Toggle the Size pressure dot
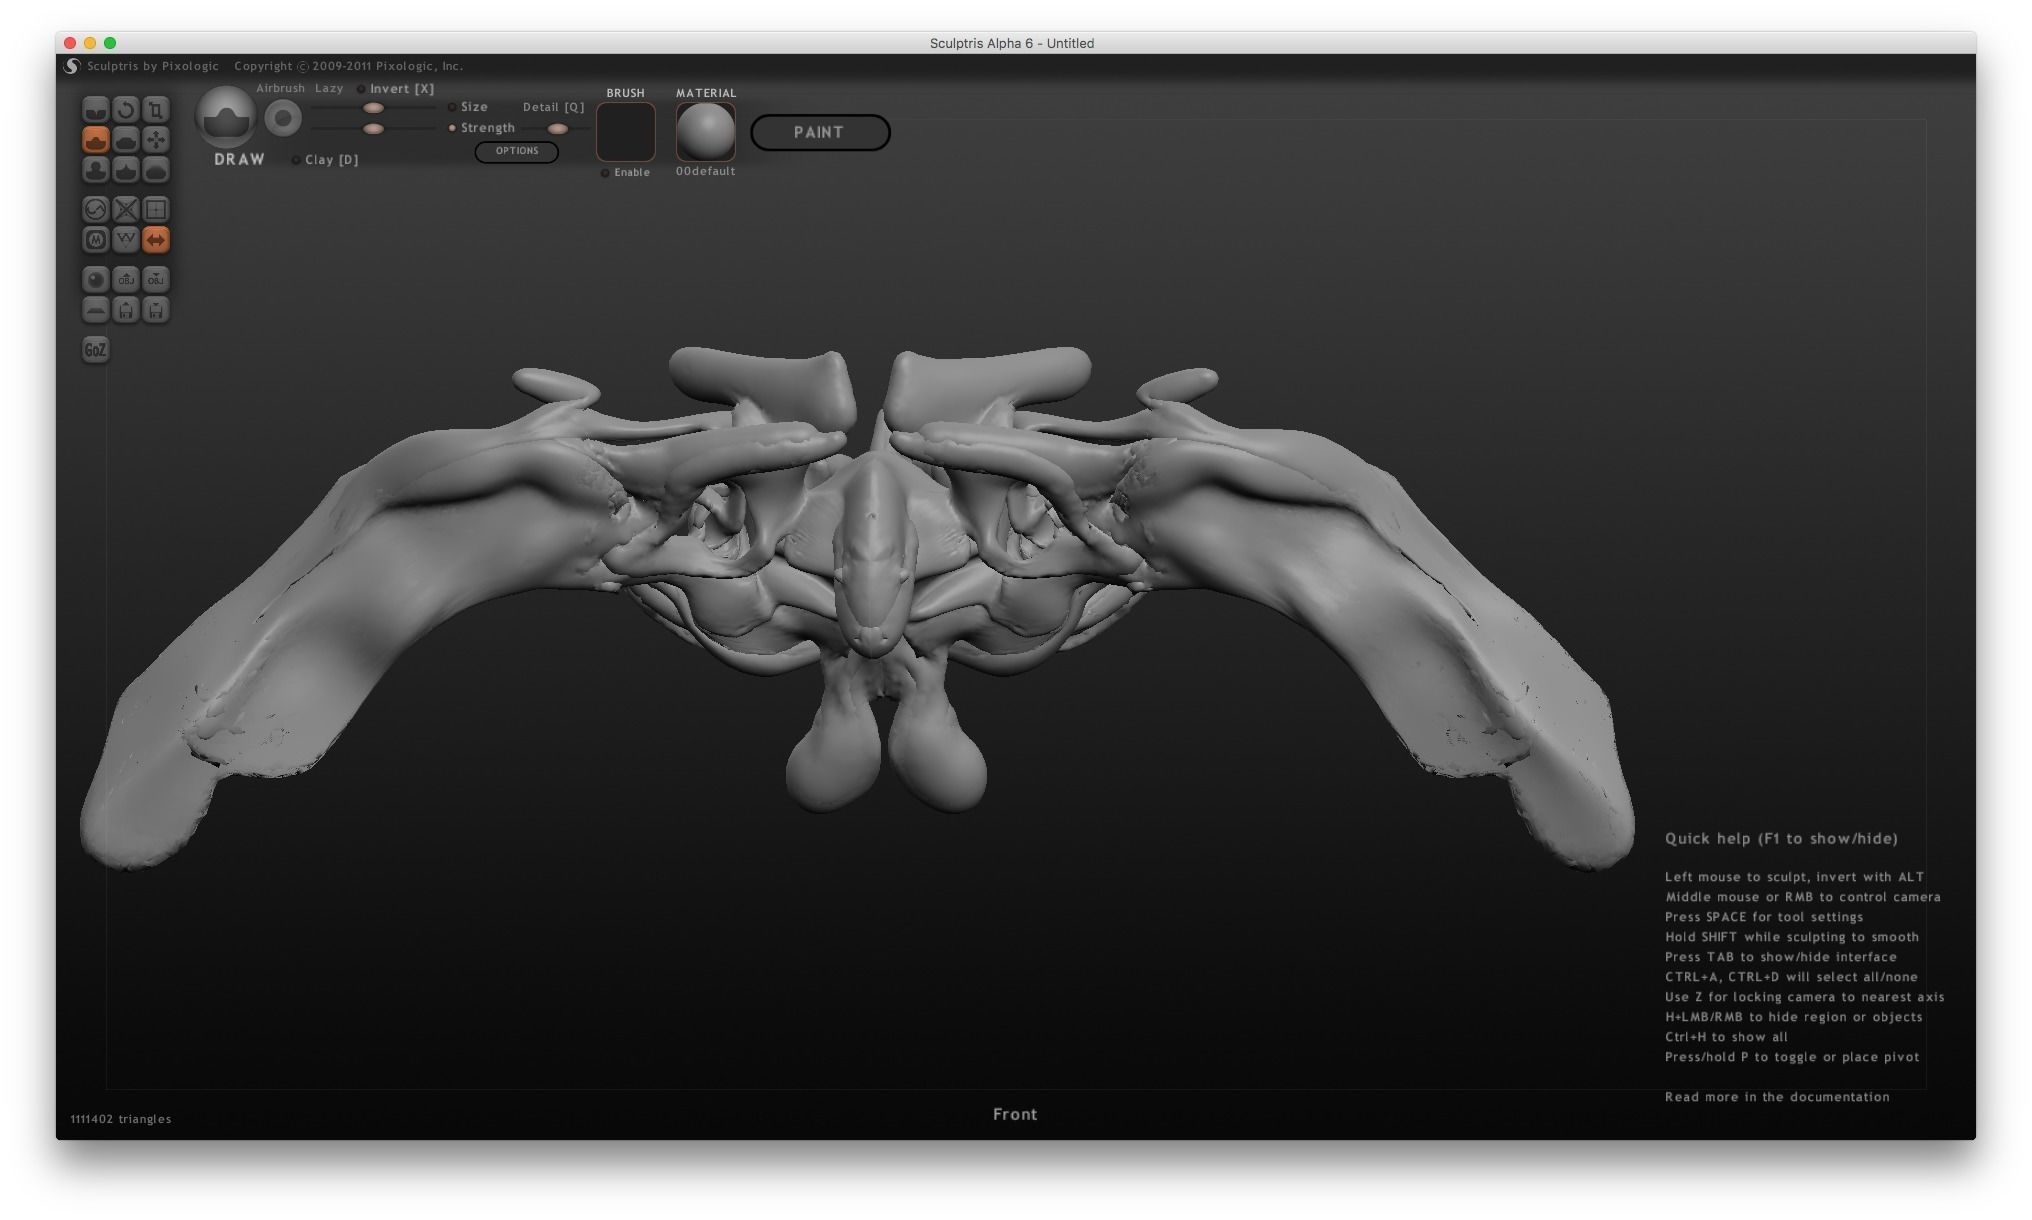Viewport: 2032px width, 1220px height. [x=452, y=107]
